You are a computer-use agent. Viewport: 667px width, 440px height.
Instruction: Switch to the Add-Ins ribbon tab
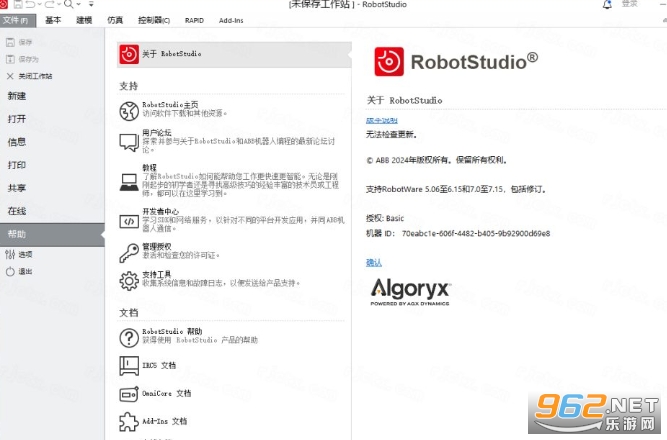[231, 20]
